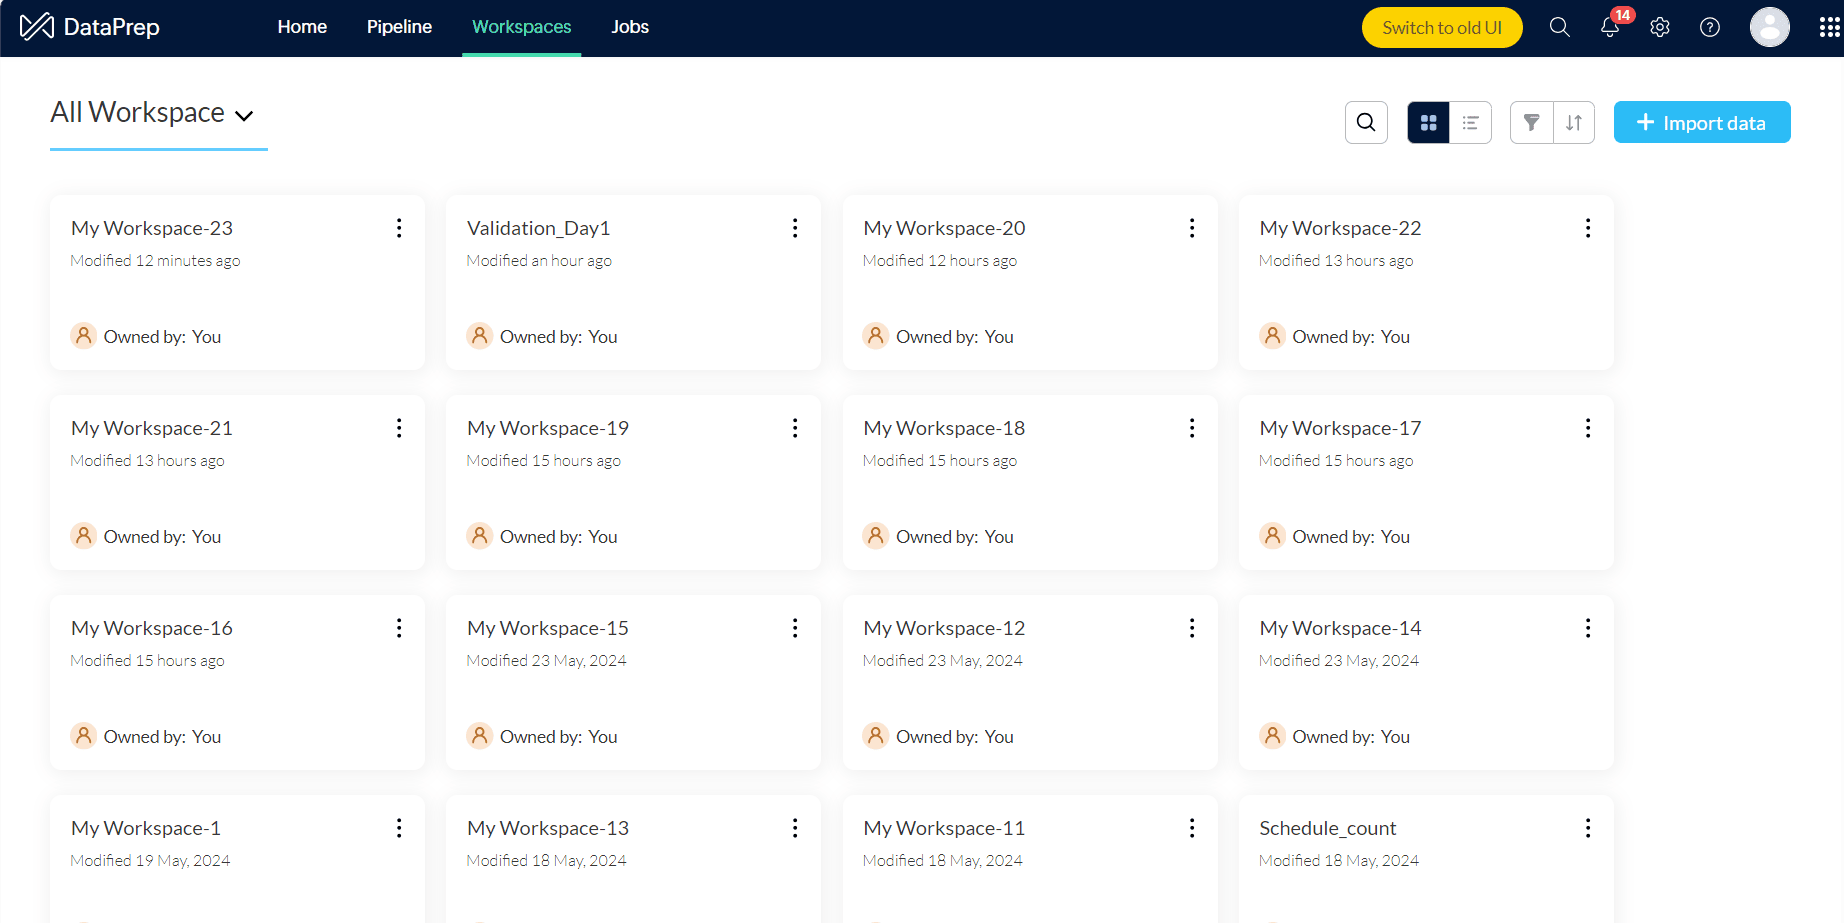Open the My Workspace-19 card title

pos(548,428)
